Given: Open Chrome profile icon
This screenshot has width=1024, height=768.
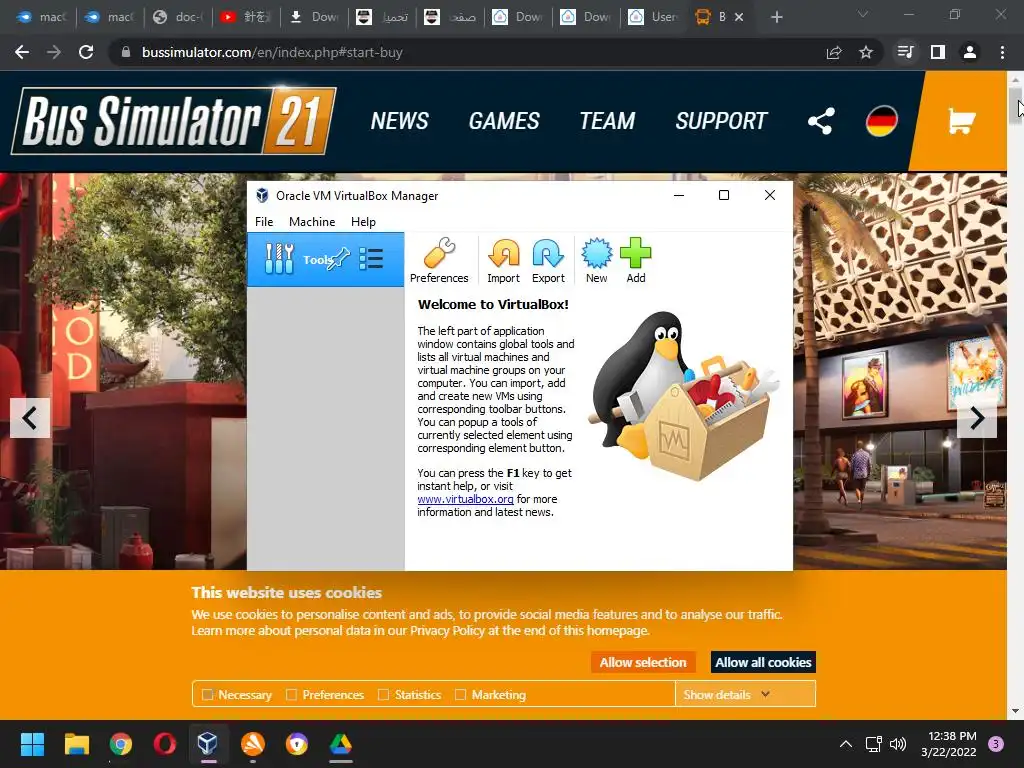Looking at the screenshot, I should pos(970,52).
